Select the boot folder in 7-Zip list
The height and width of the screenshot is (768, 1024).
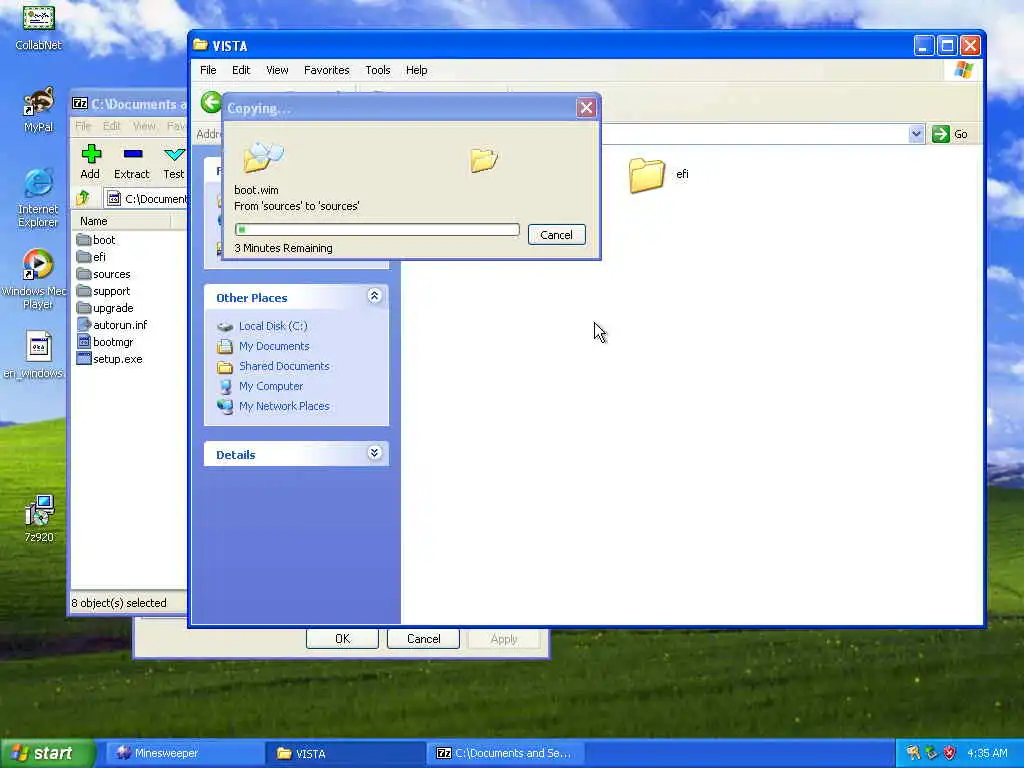point(96,240)
